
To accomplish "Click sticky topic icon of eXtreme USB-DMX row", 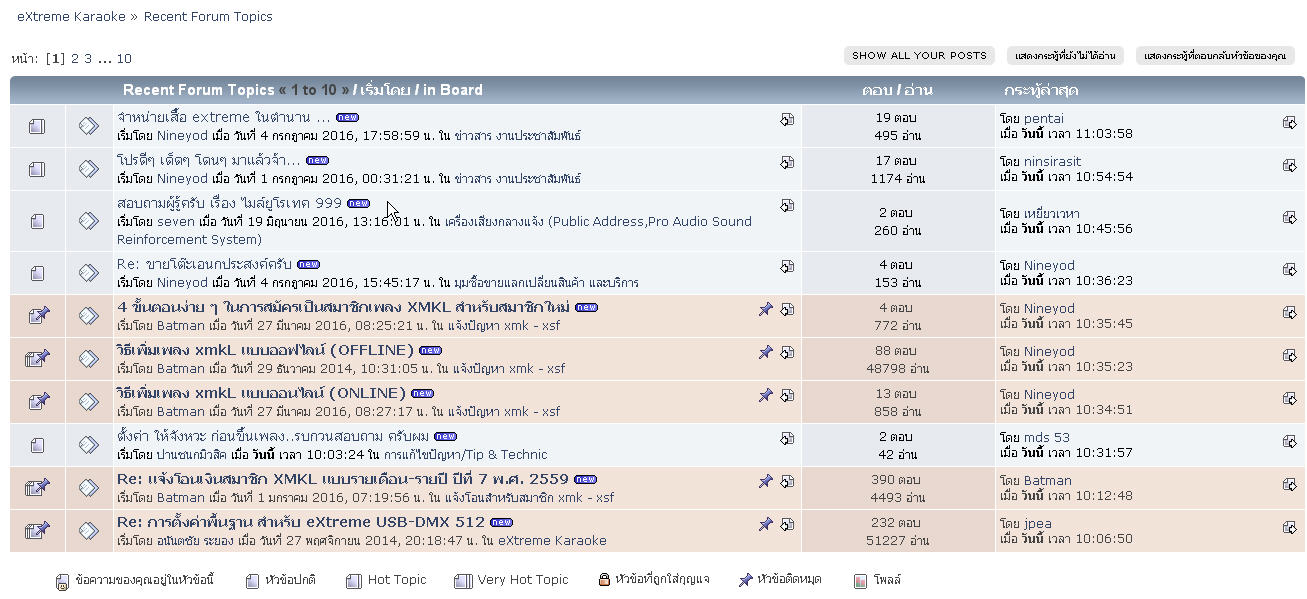I will click(x=37, y=530).
